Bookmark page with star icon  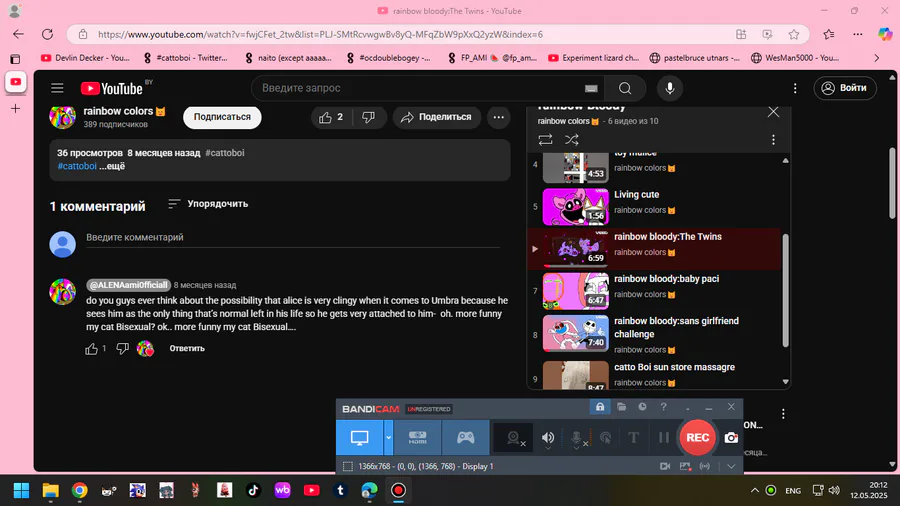pos(794,34)
